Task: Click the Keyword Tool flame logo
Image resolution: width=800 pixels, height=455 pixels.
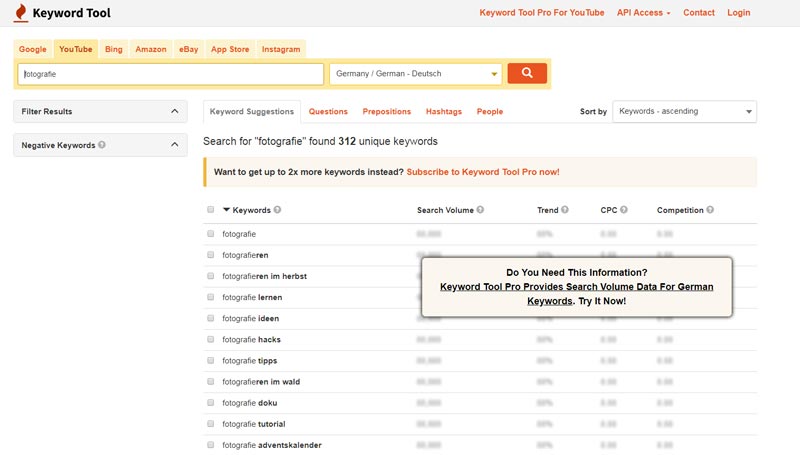Action: [x=21, y=13]
